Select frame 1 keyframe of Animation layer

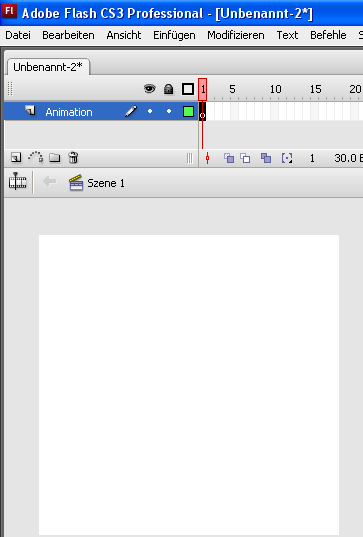pos(202,111)
